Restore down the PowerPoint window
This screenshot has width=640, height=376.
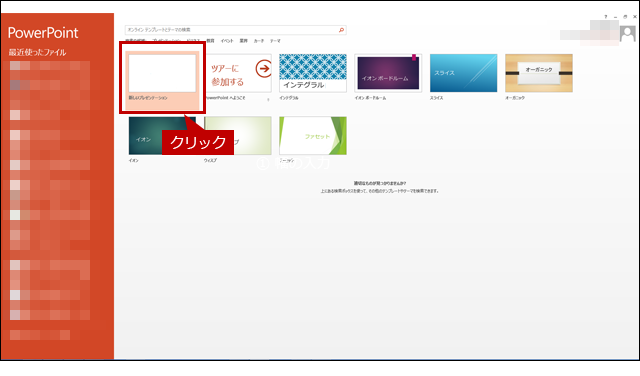pyautogui.click(x=625, y=17)
